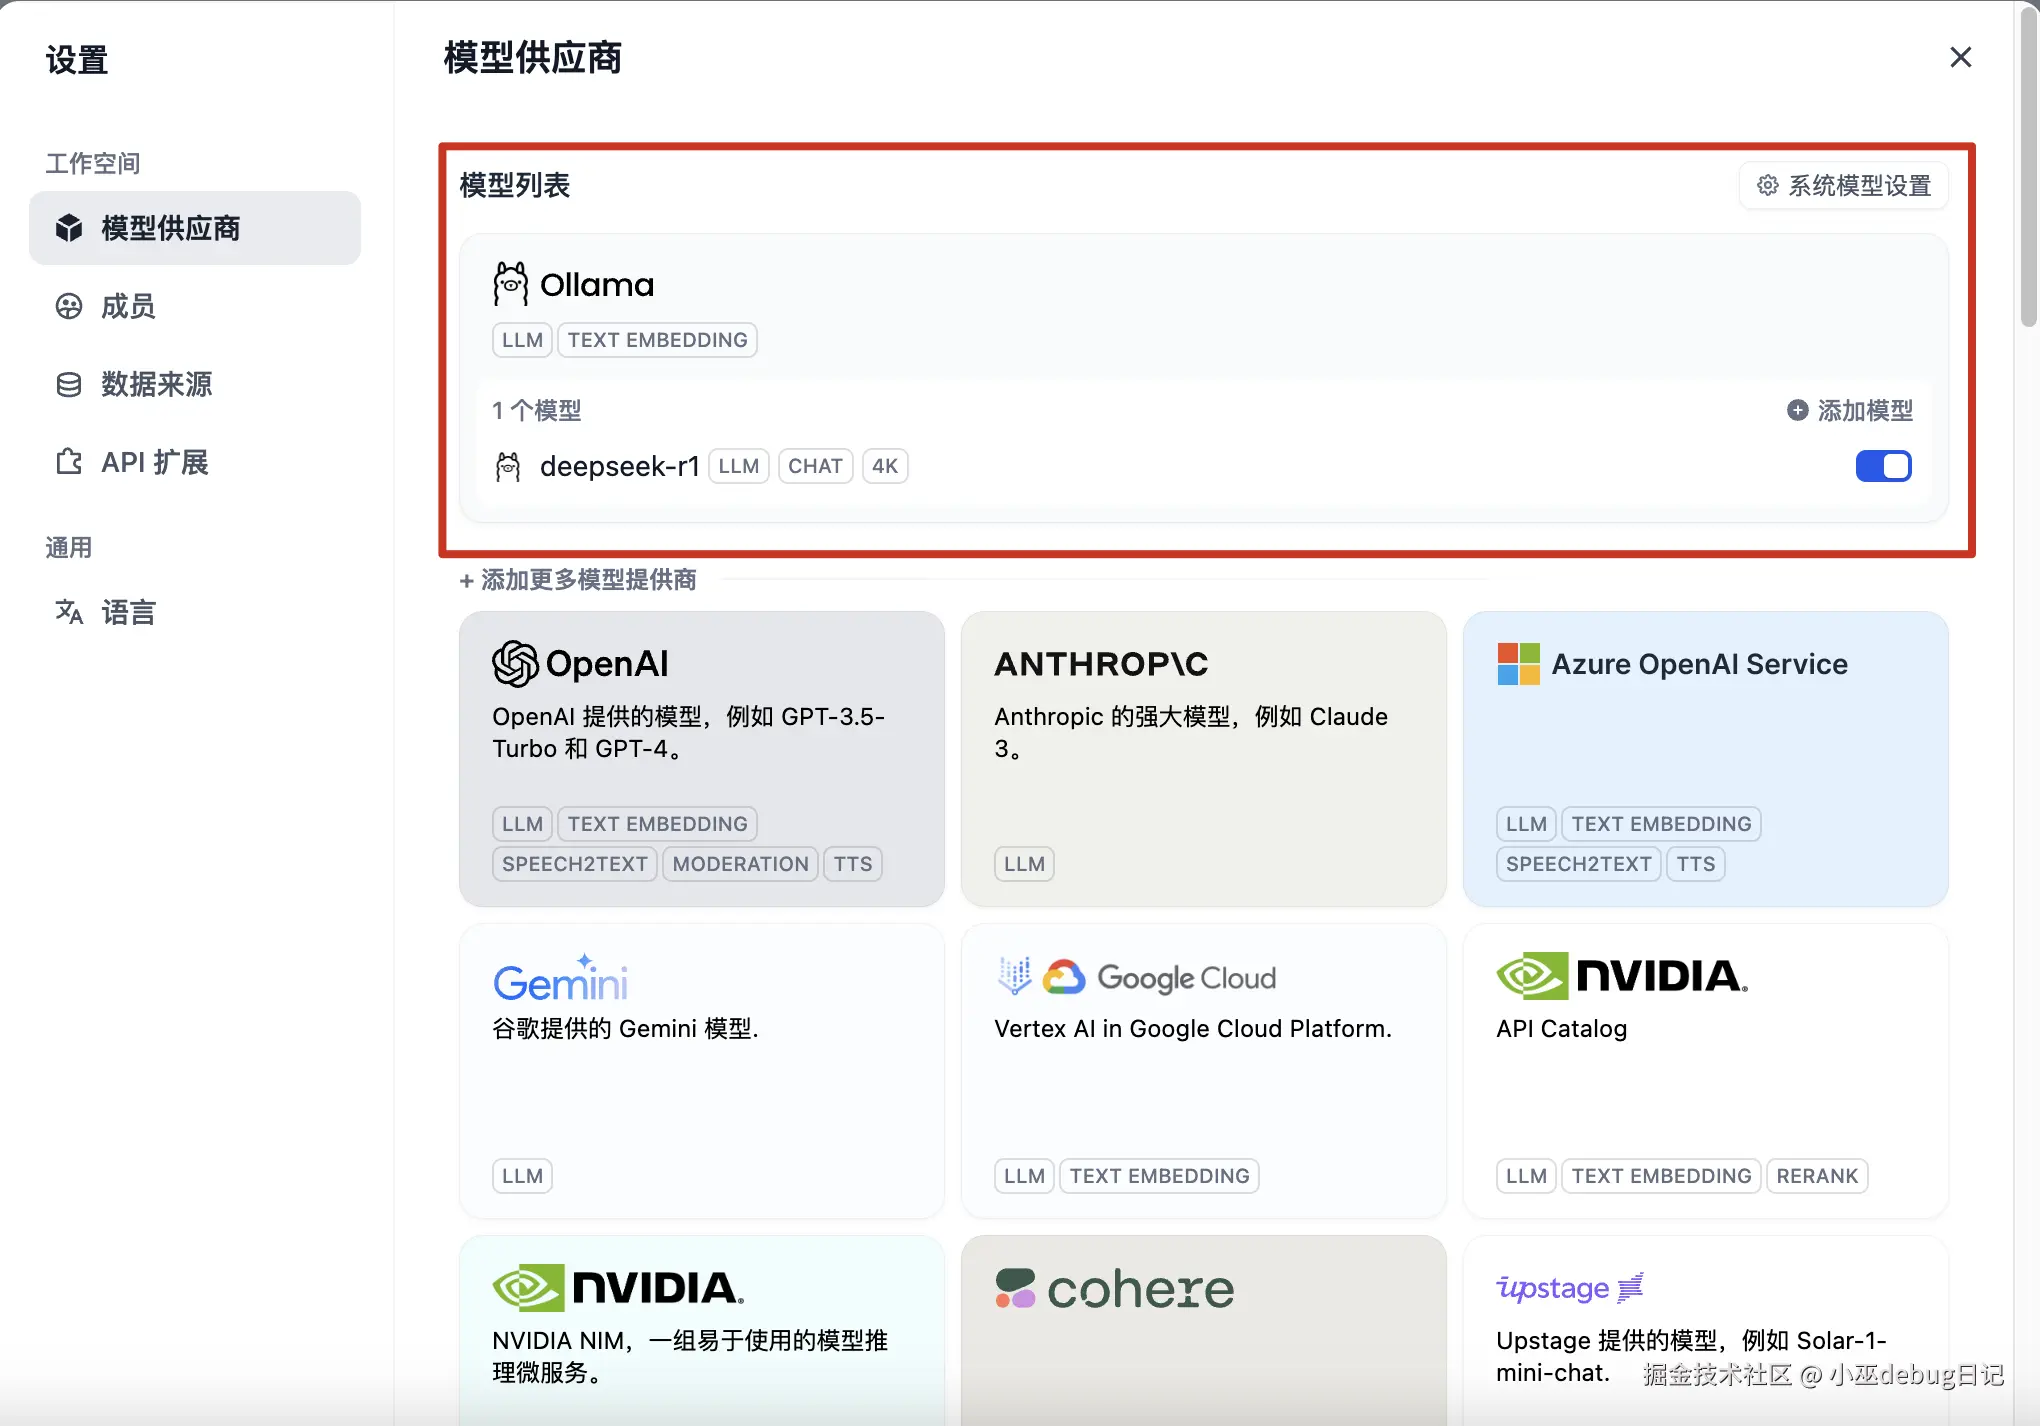Close the settings dialog
The image size is (2040, 1426).
[1959, 57]
